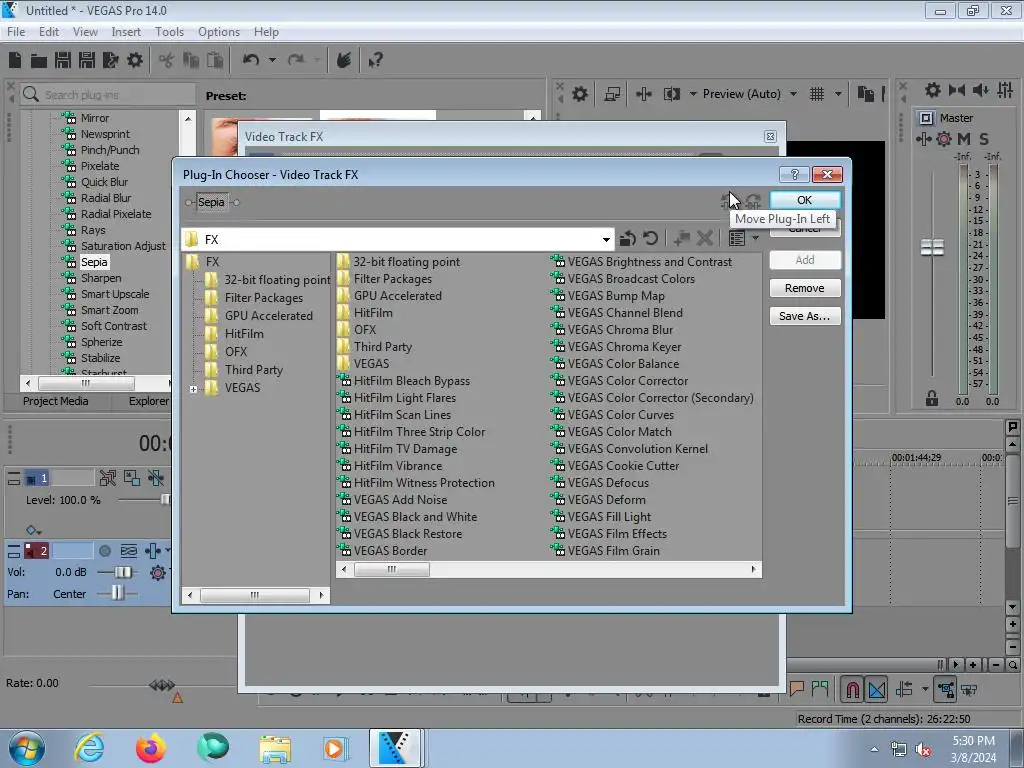Toggle Arm for Record on audio track 2
Screen dimensions: 1024x768
[104, 551]
